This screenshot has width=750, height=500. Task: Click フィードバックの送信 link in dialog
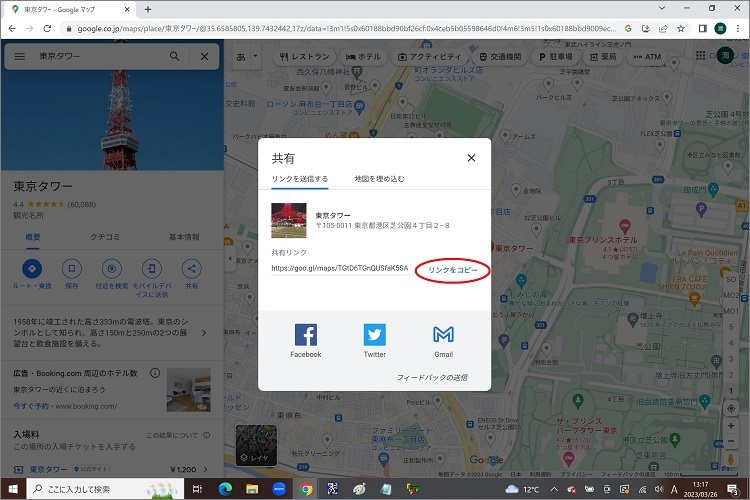coord(432,378)
